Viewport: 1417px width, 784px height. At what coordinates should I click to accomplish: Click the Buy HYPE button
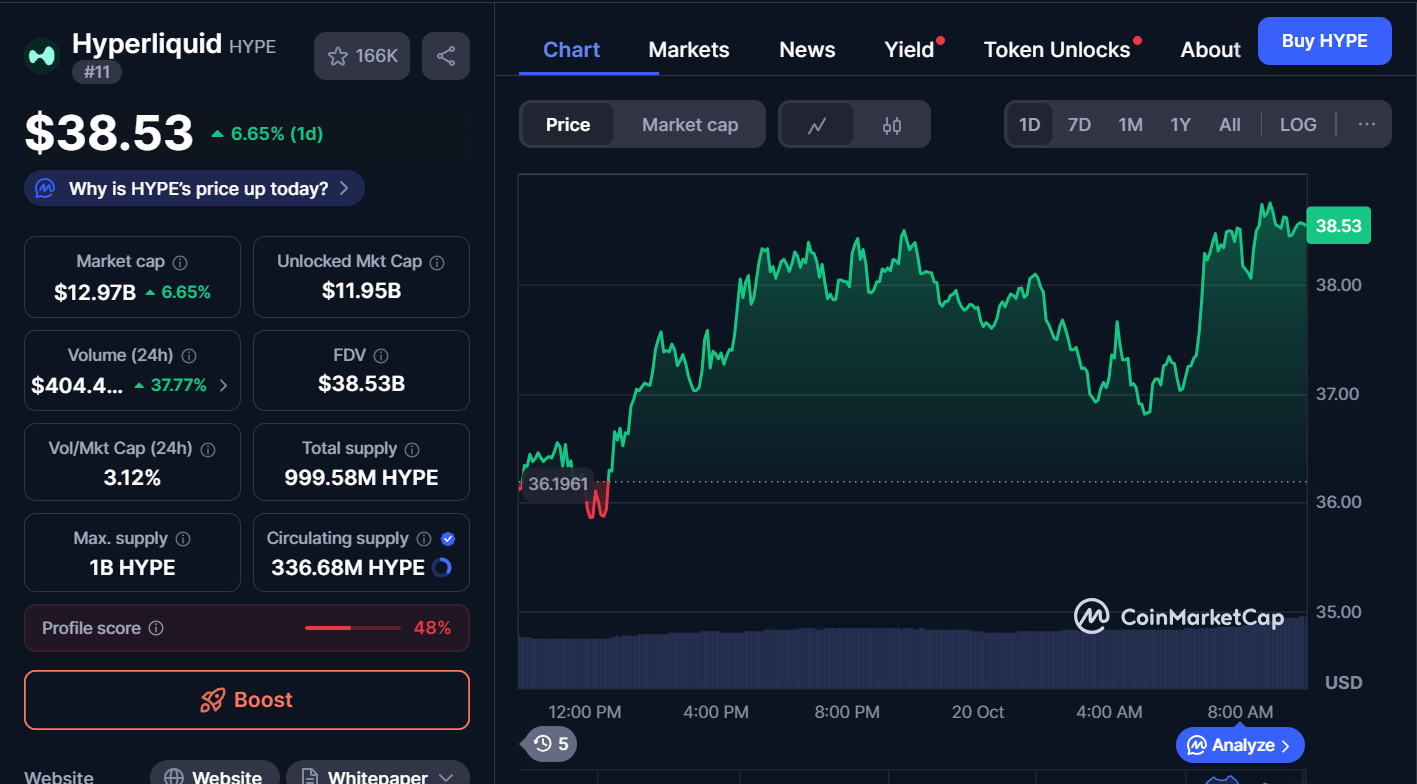tap(1323, 41)
